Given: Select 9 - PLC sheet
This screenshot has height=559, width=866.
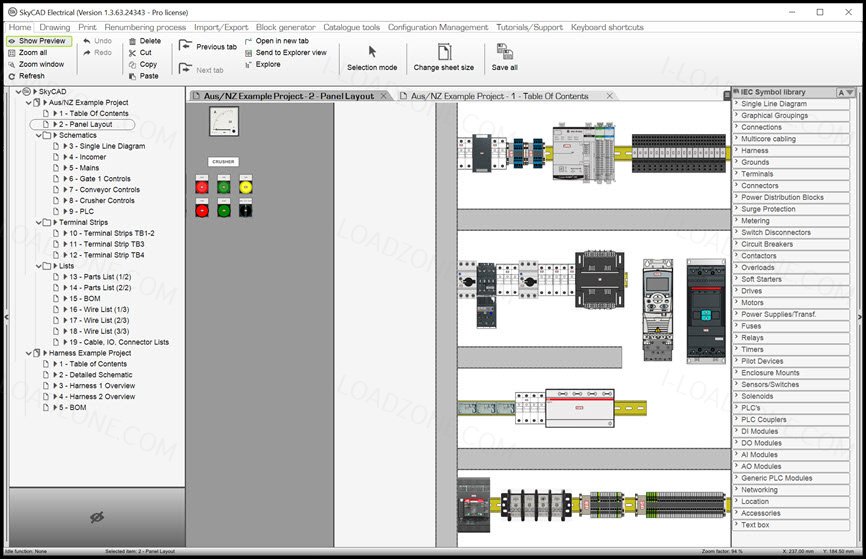Looking at the screenshot, I should coord(81,212).
